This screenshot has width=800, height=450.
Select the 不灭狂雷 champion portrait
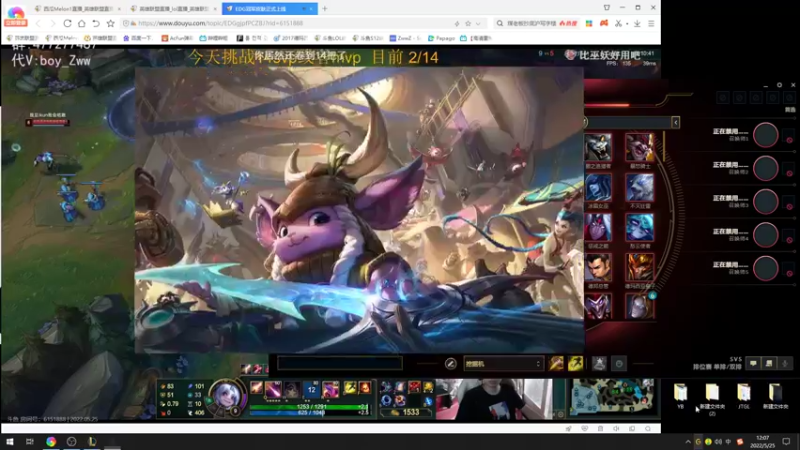point(639,188)
